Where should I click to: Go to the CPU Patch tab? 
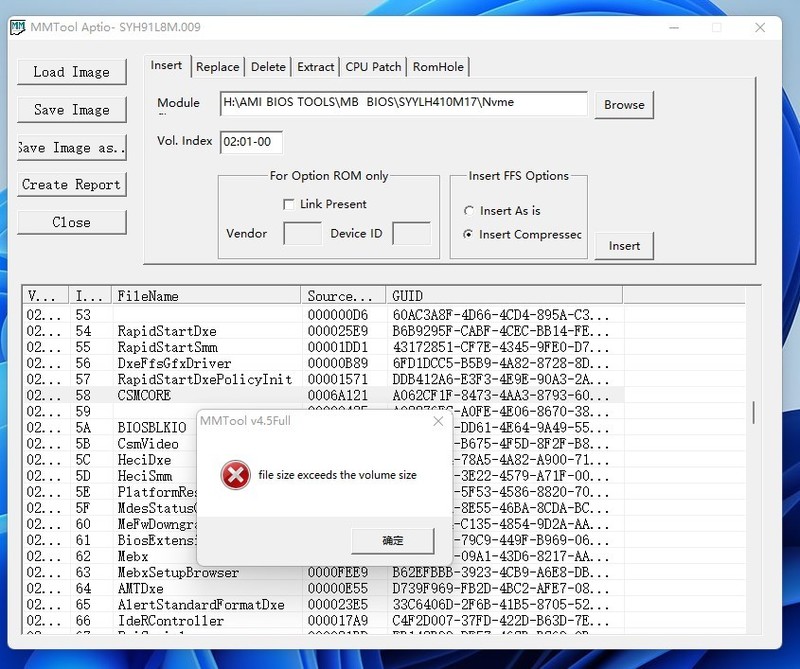pyautogui.click(x=373, y=67)
